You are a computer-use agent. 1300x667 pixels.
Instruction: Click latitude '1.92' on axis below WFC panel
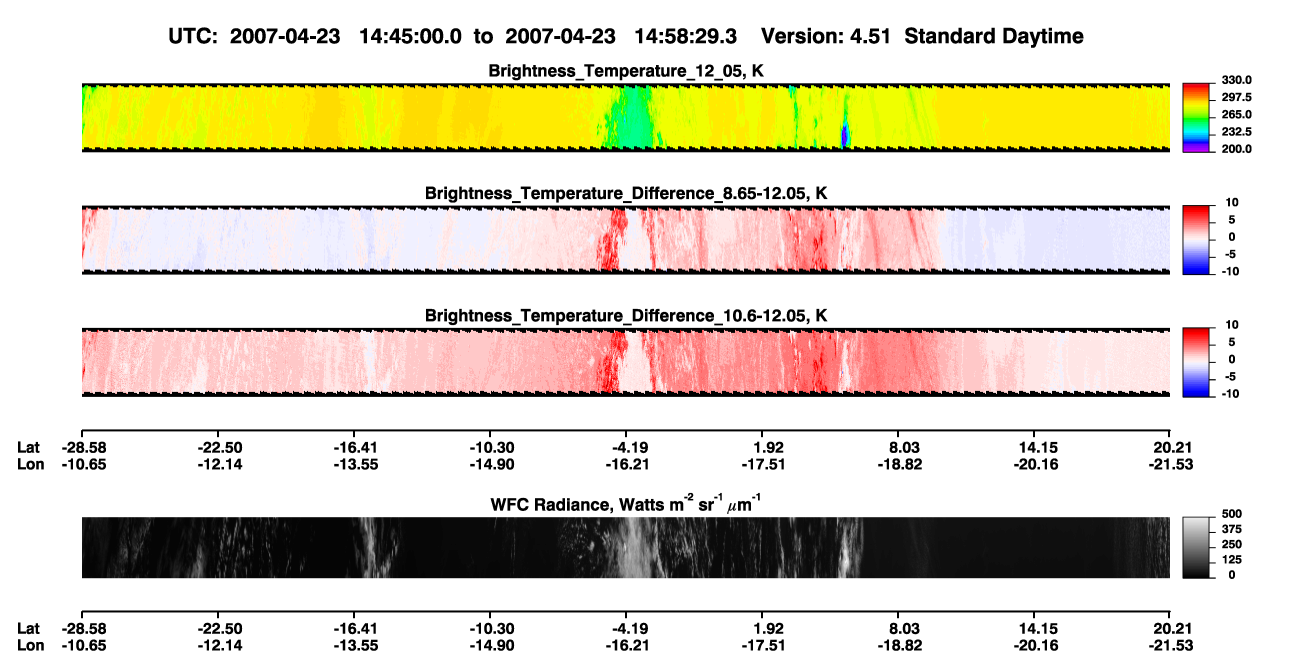coord(763,629)
